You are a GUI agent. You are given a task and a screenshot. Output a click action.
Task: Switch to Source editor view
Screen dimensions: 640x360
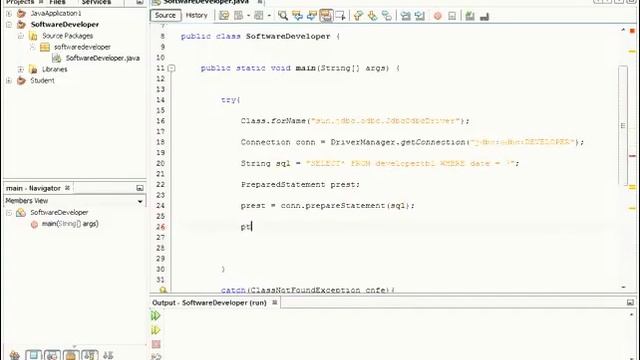pyautogui.click(x=165, y=16)
